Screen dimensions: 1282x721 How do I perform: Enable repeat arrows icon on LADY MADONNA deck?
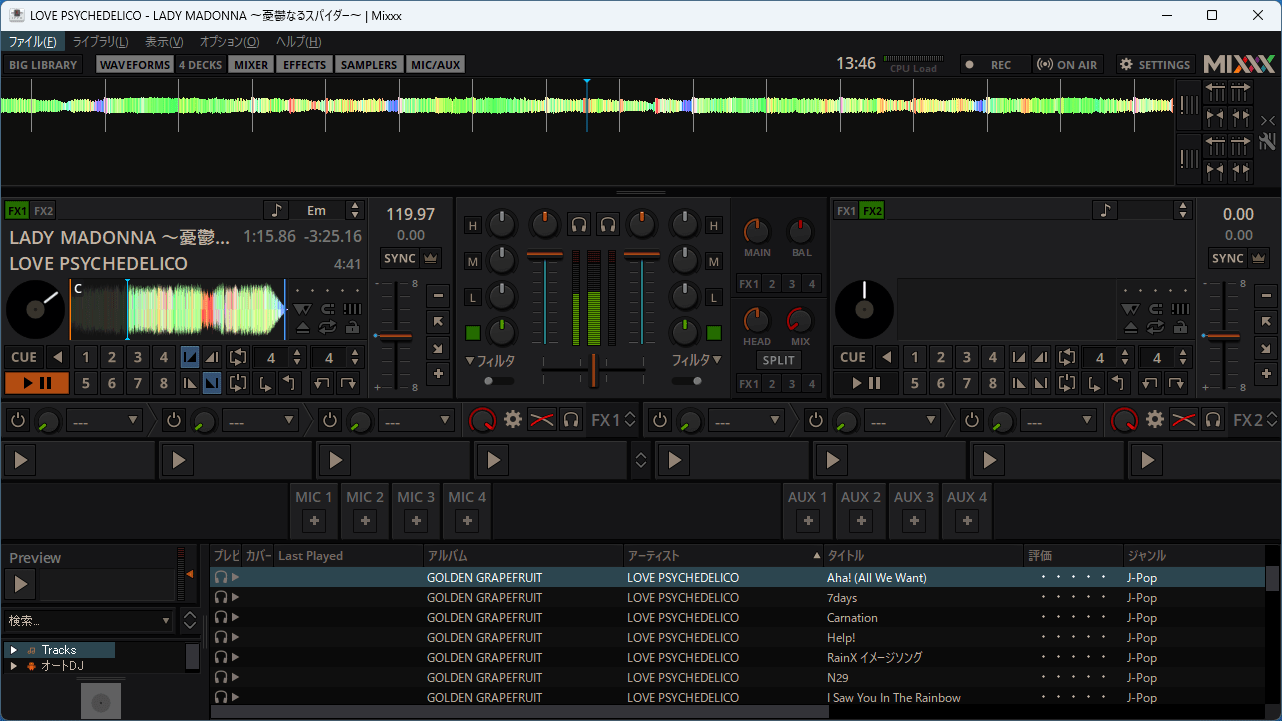pyautogui.click(x=327, y=327)
